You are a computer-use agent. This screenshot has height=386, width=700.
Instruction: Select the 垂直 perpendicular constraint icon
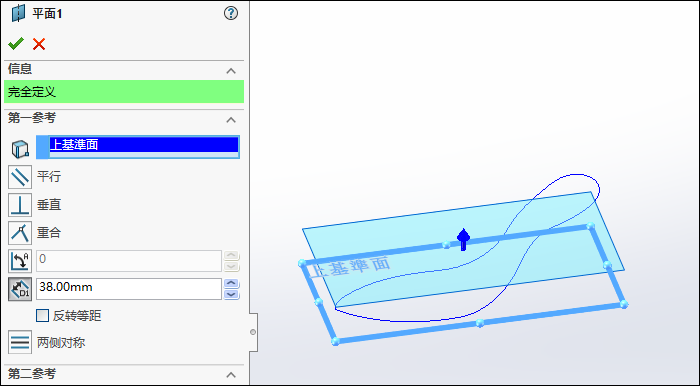(20, 205)
